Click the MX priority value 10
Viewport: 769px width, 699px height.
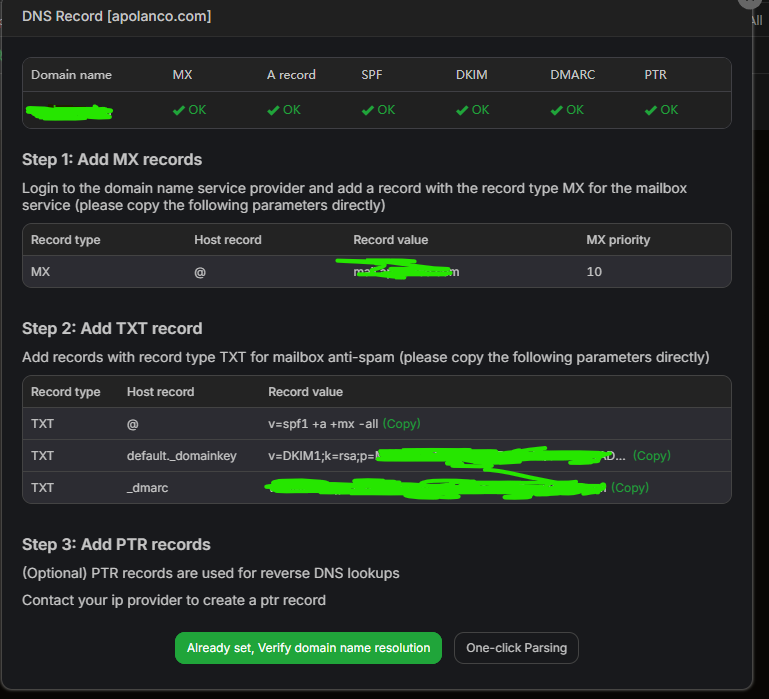[x=594, y=272]
